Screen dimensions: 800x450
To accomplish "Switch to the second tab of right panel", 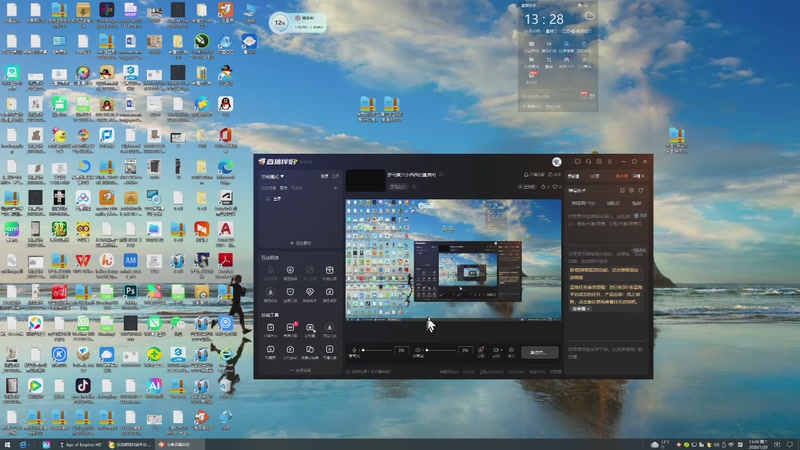I will pos(595,176).
